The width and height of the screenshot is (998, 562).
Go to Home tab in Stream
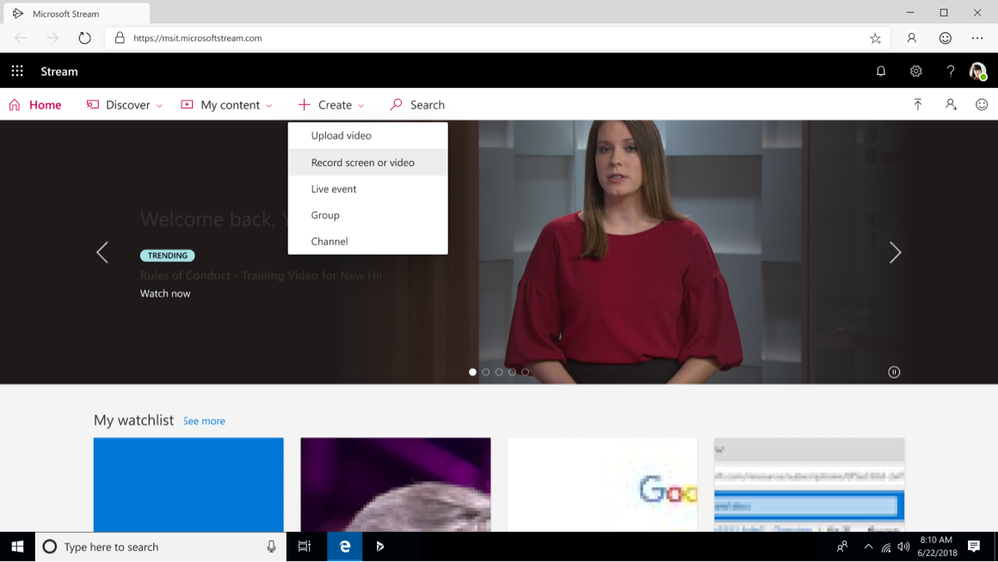point(35,105)
